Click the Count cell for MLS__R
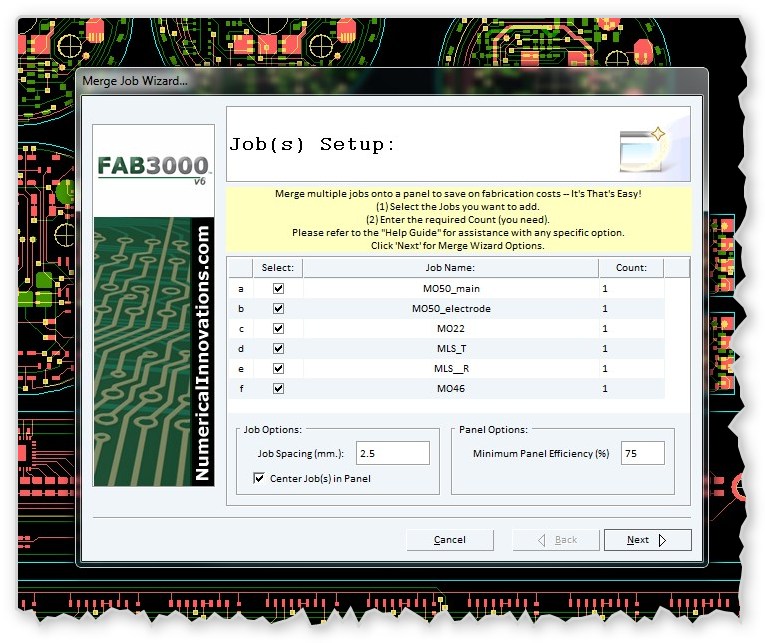 tap(631, 368)
